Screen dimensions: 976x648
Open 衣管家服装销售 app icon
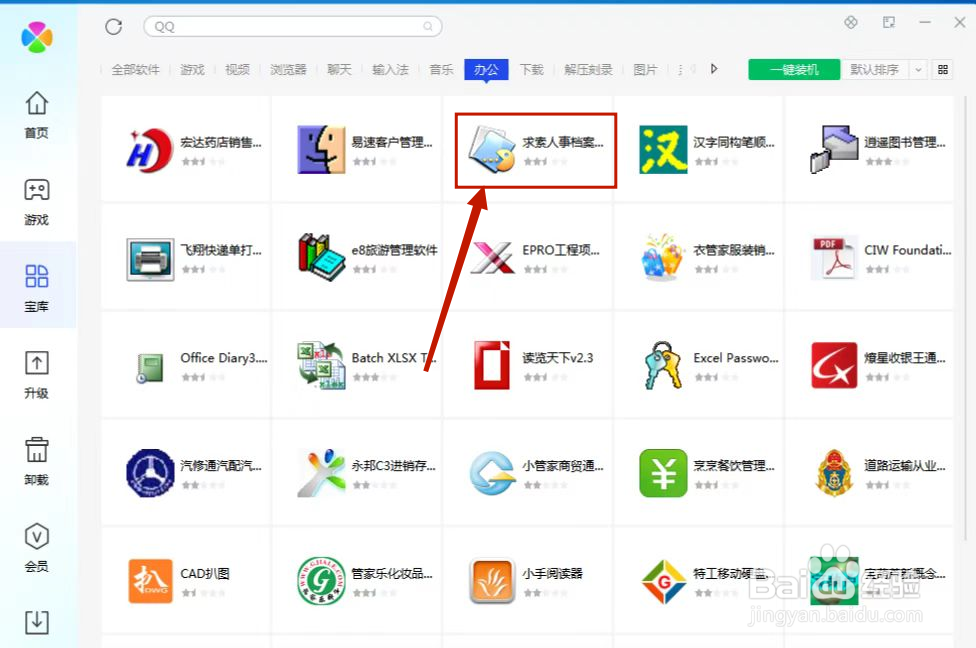662,257
